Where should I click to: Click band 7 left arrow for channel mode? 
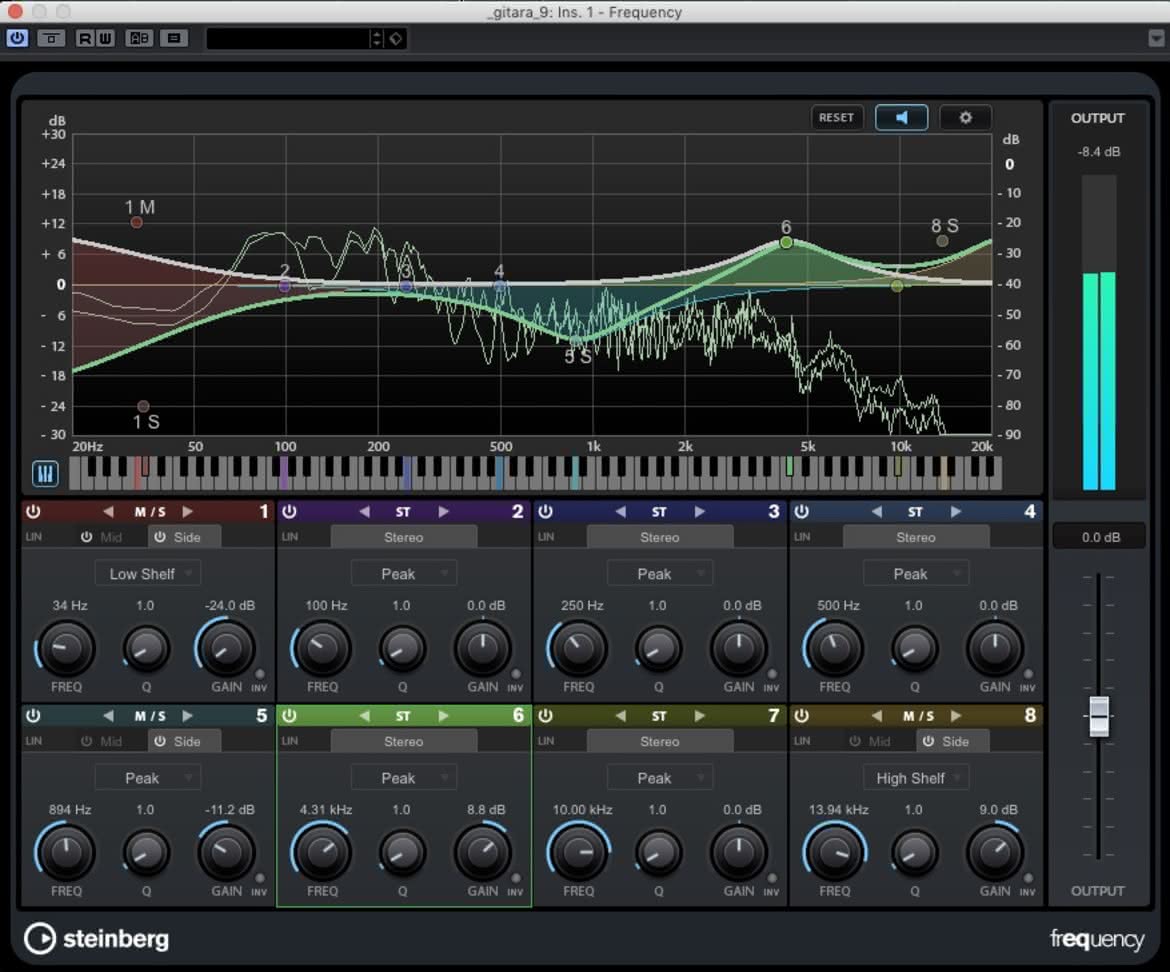621,716
